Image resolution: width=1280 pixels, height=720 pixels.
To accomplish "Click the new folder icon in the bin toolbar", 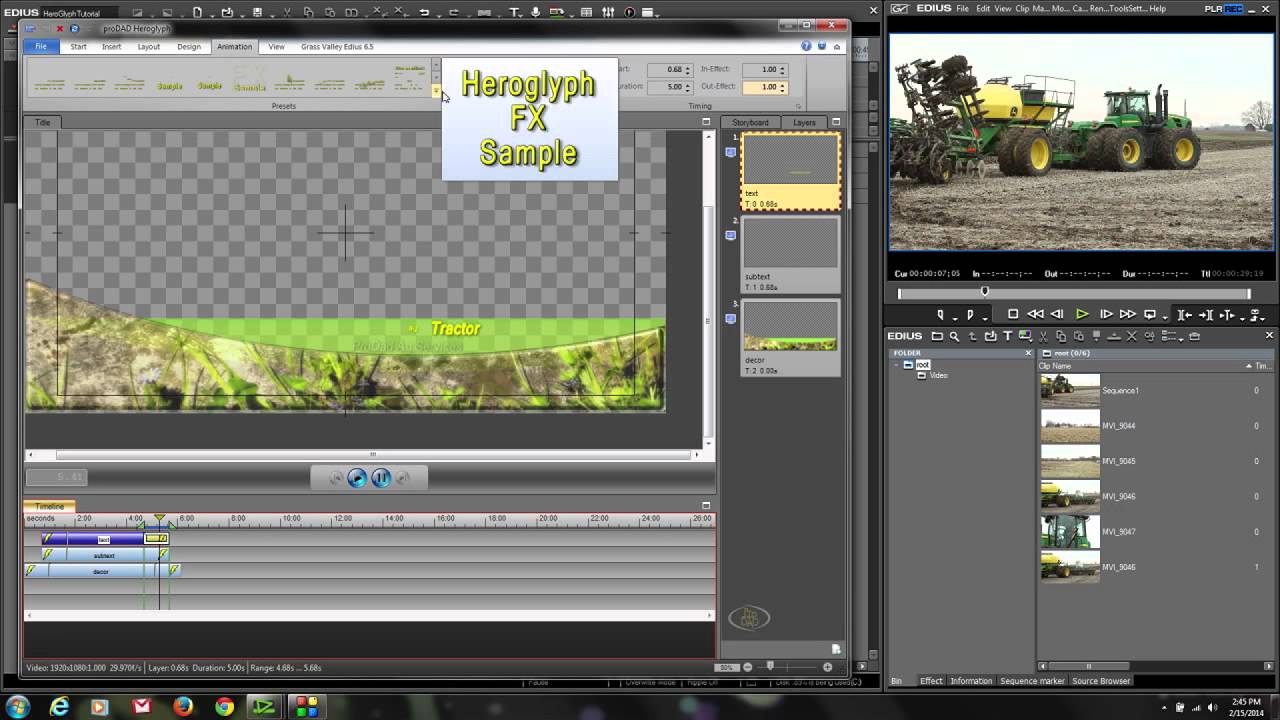I will 937,336.
